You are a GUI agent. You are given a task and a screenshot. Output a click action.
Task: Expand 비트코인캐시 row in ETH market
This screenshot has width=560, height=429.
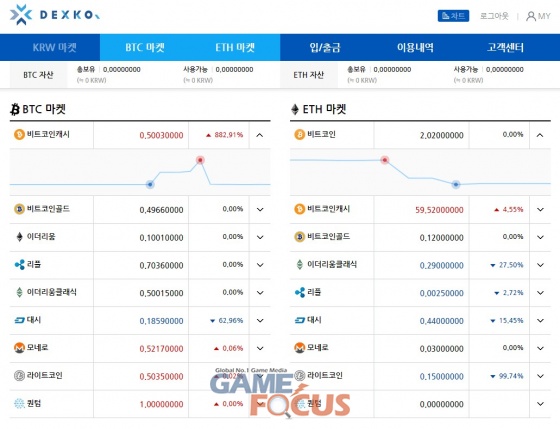(540, 209)
